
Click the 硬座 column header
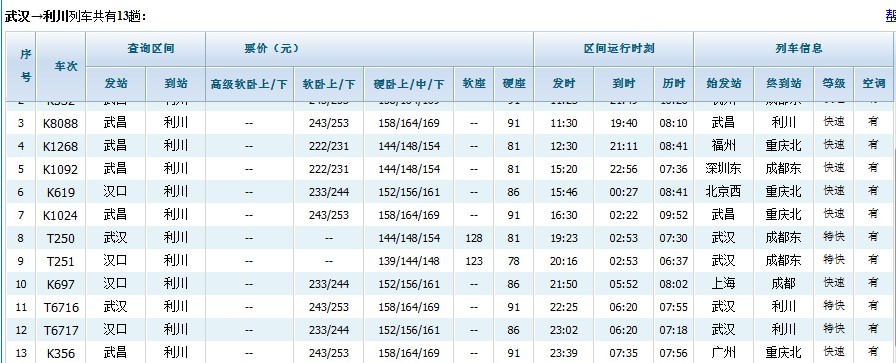[514, 83]
